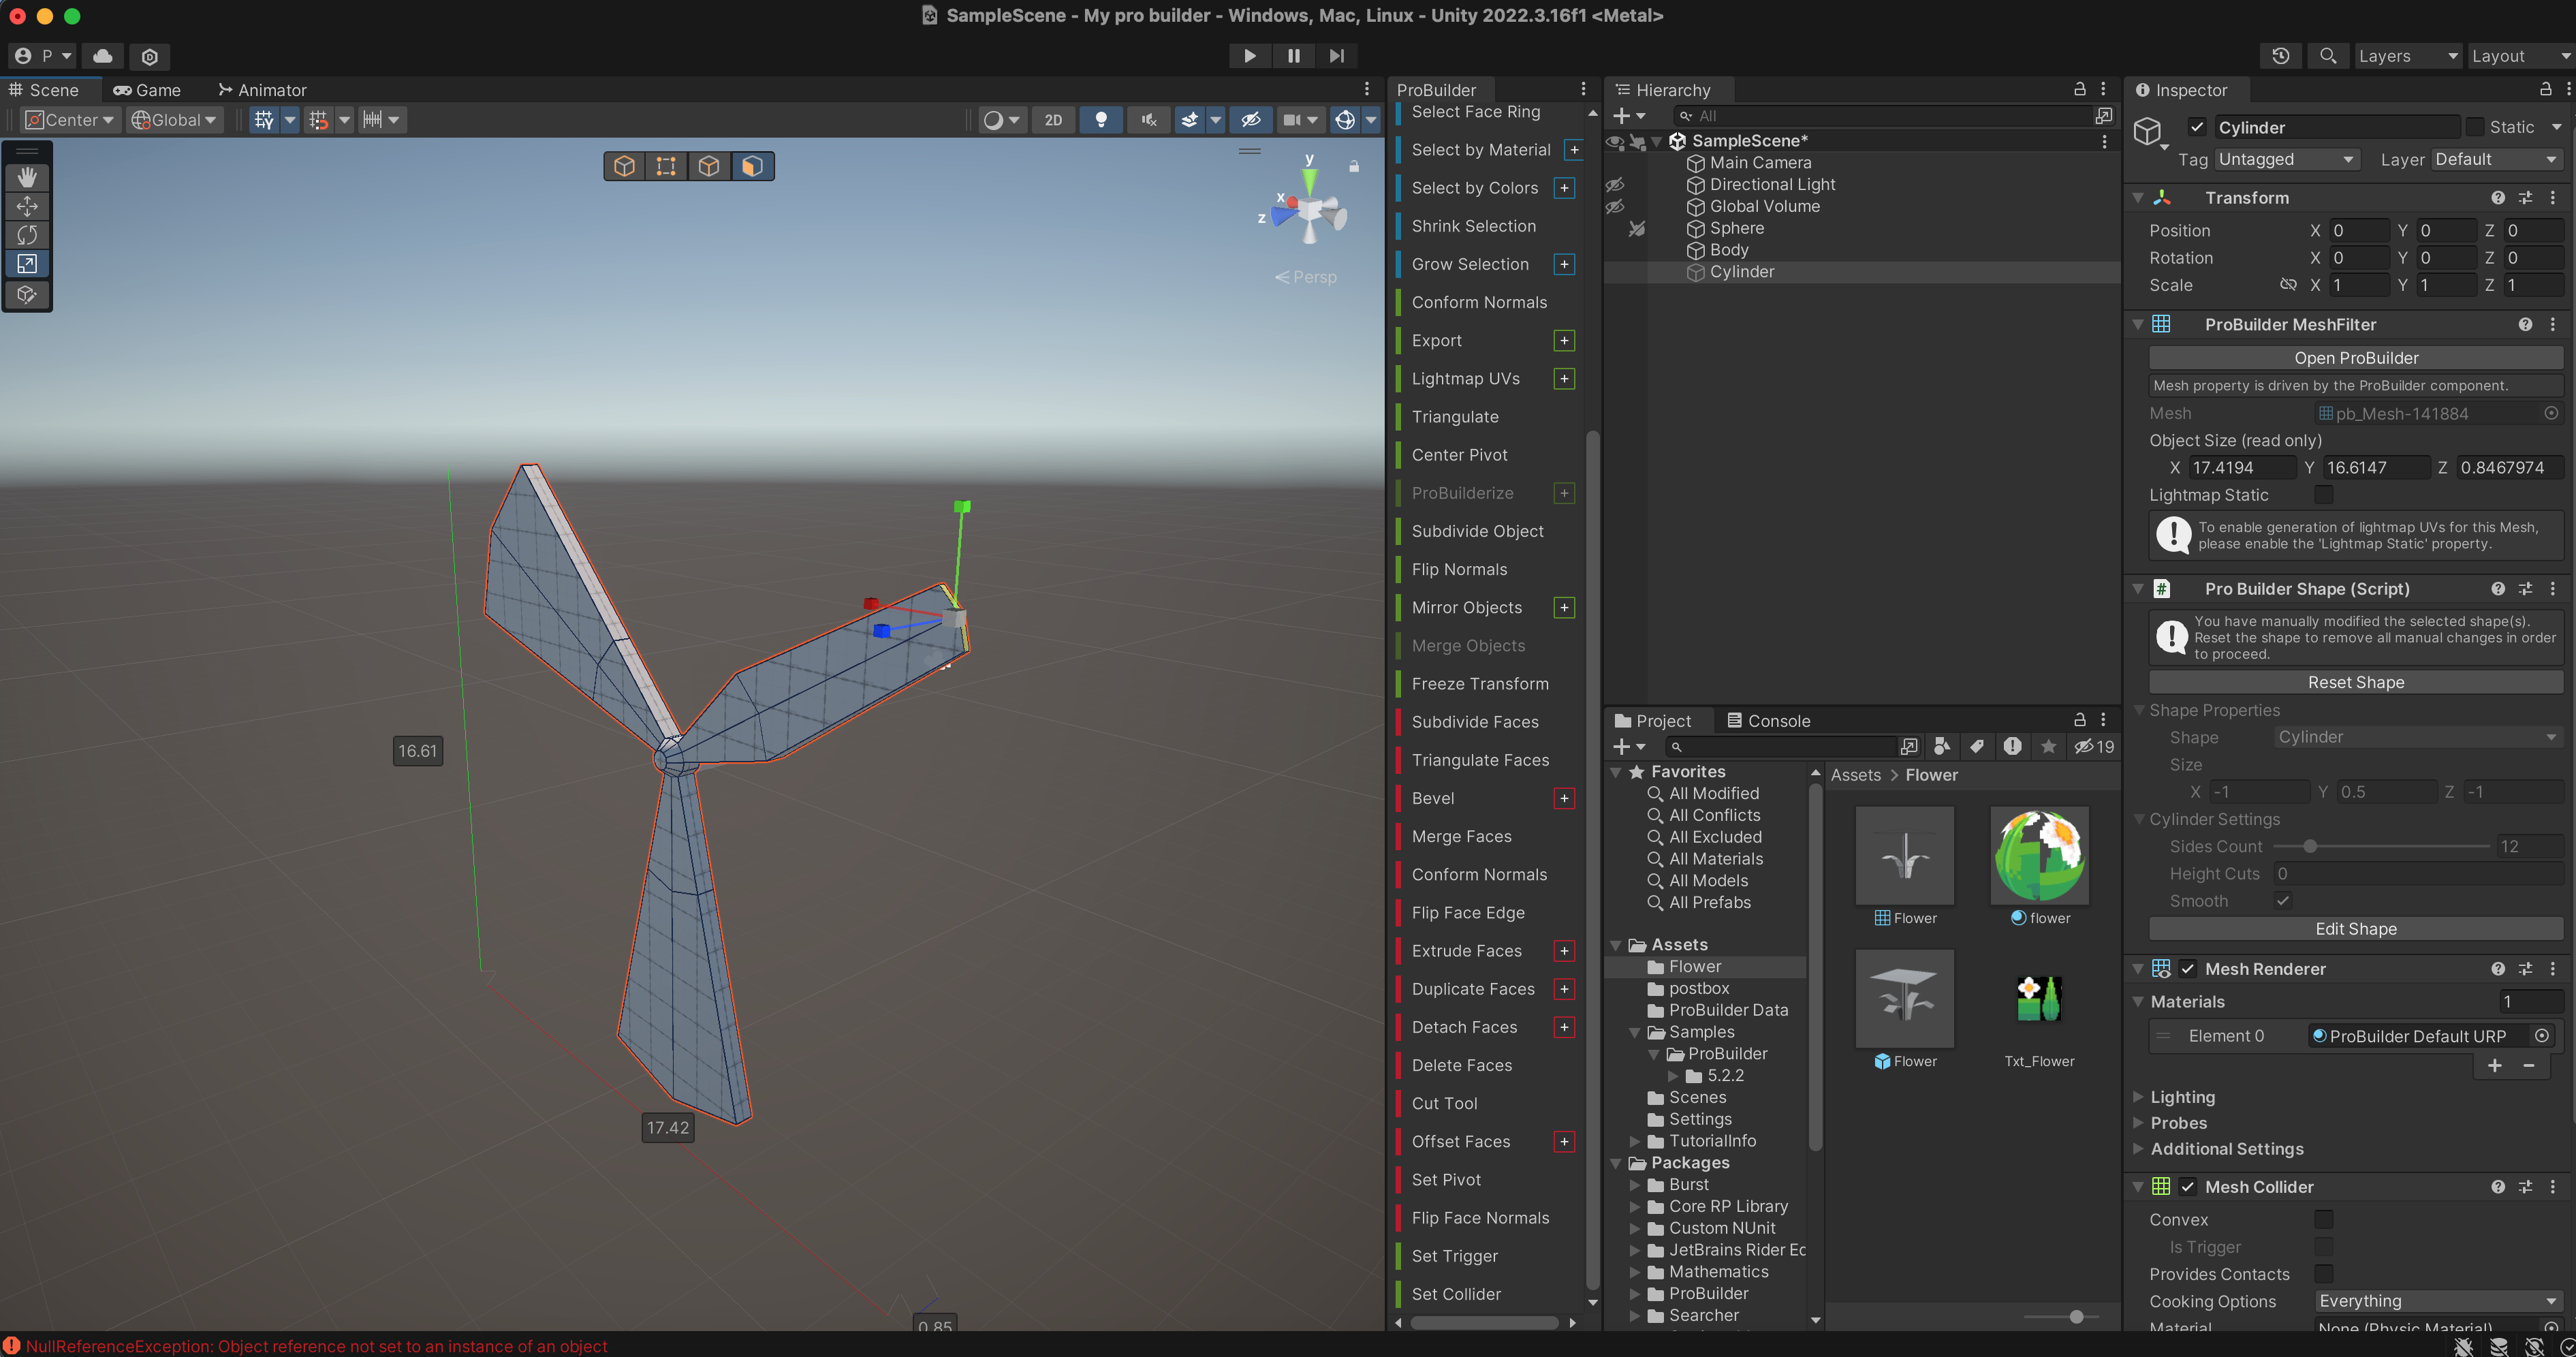The image size is (2576, 1357).
Task: Click the cloud services icon
Action: tap(102, 56)
